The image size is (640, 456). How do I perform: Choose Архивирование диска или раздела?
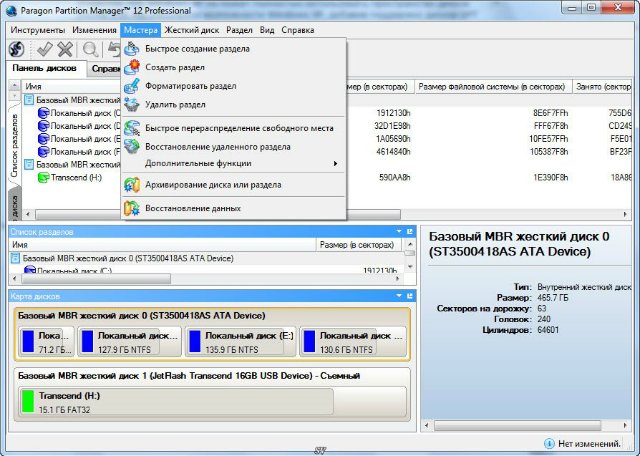click(234, 185)
